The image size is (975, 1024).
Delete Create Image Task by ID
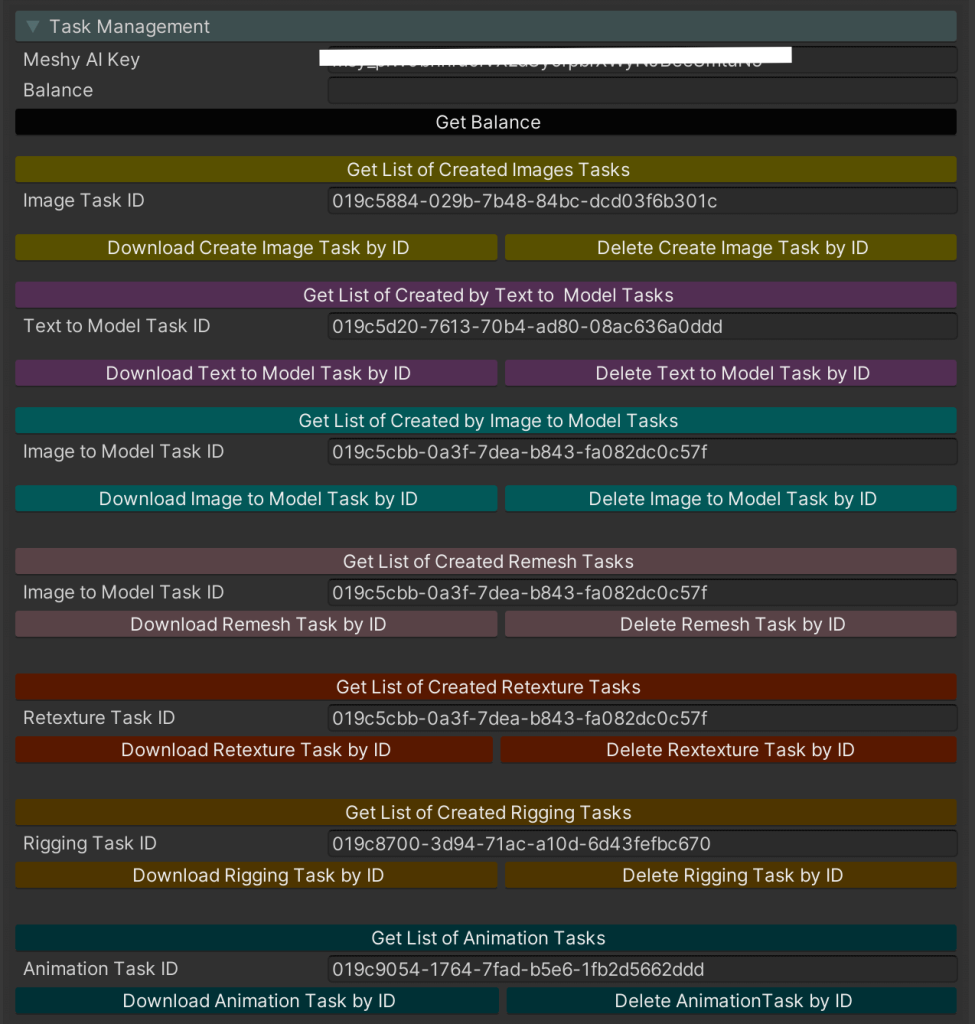(x=731, y=248)
